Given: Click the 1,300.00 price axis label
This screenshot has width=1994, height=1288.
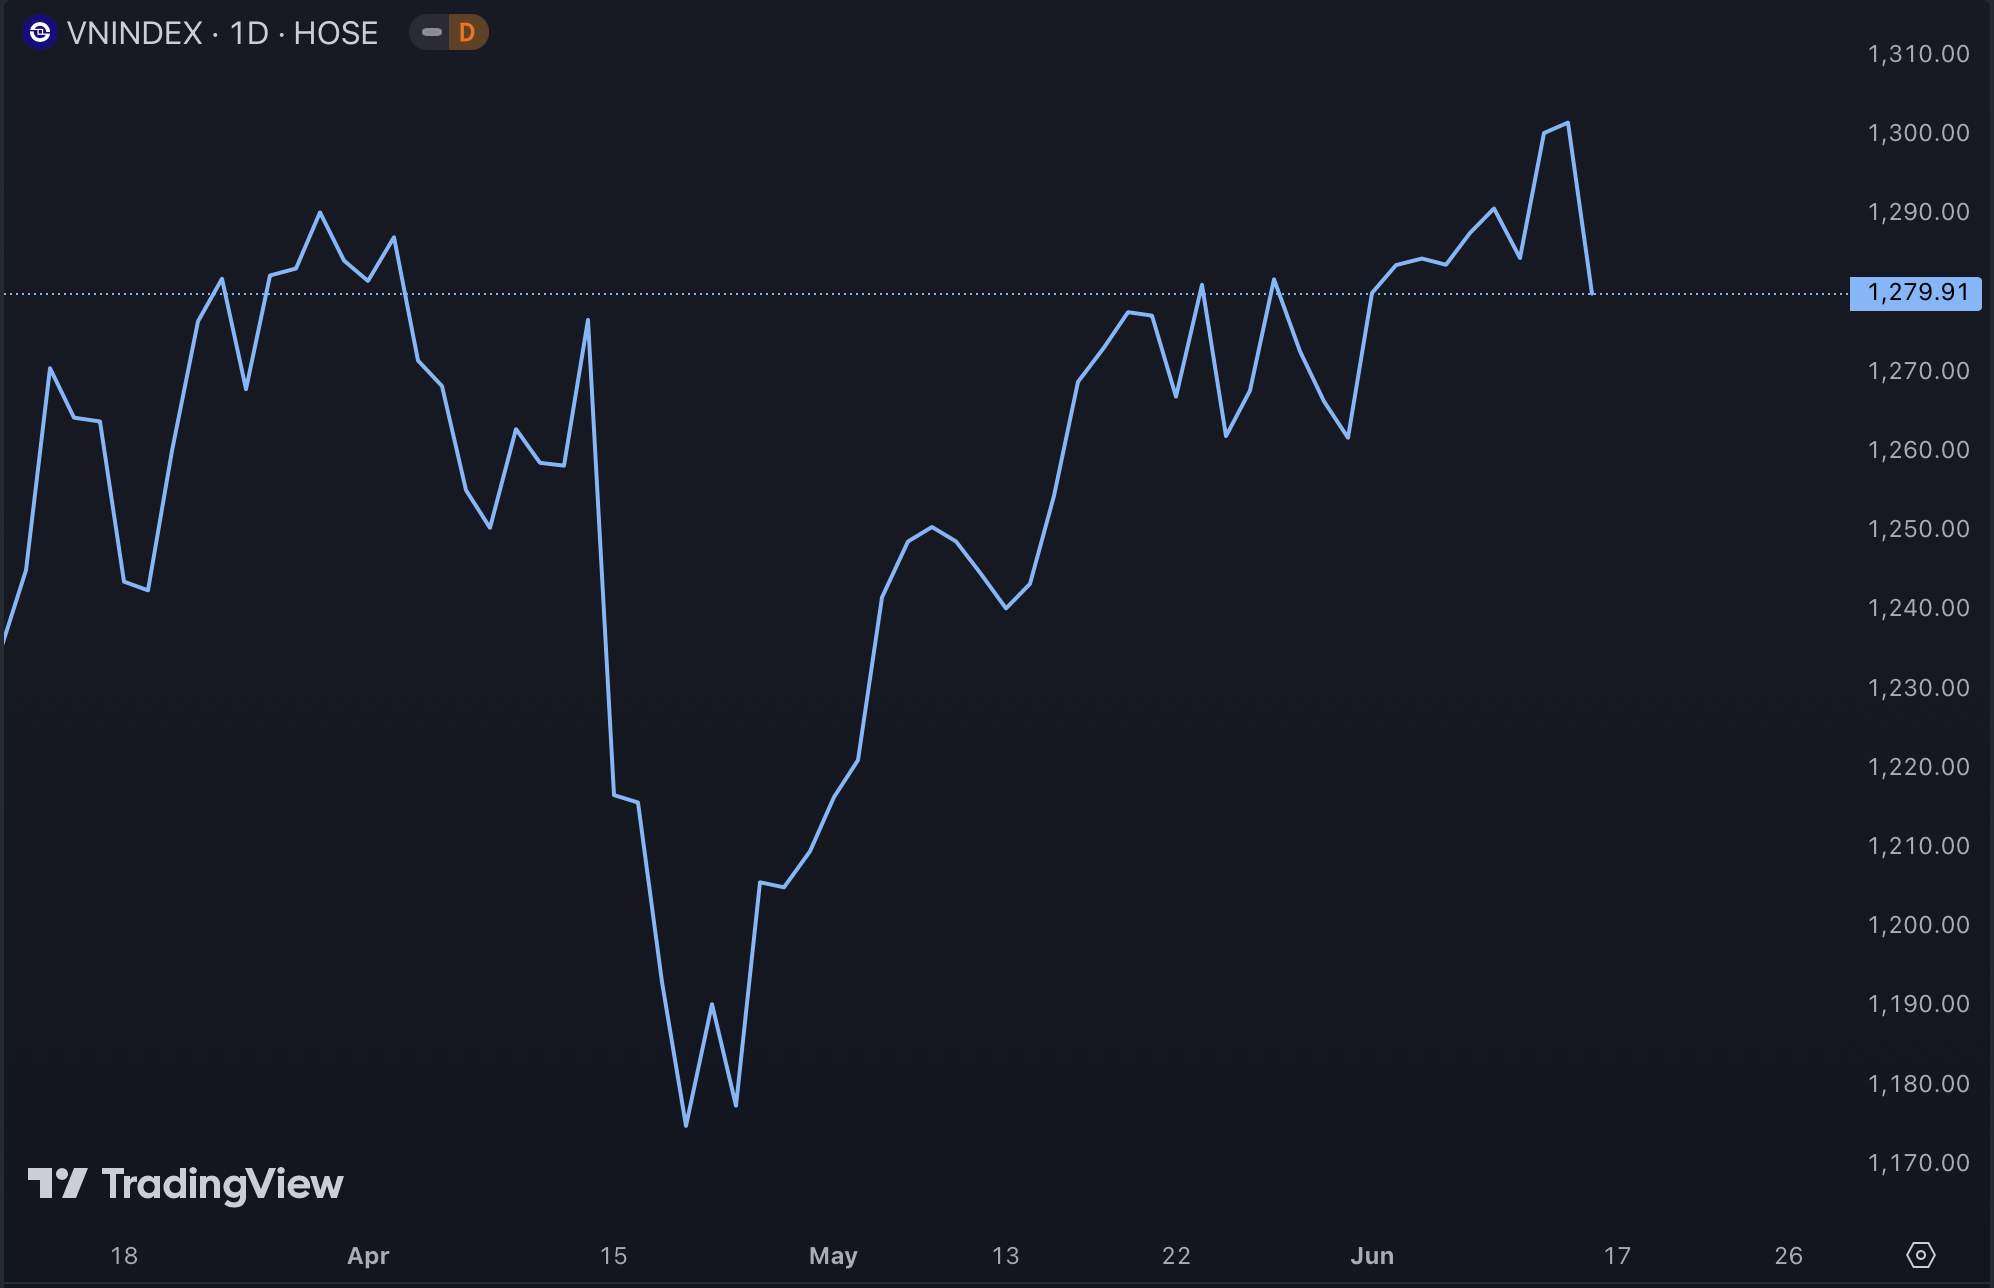Looking at the screenshot, I should [x=1918, y=133].
